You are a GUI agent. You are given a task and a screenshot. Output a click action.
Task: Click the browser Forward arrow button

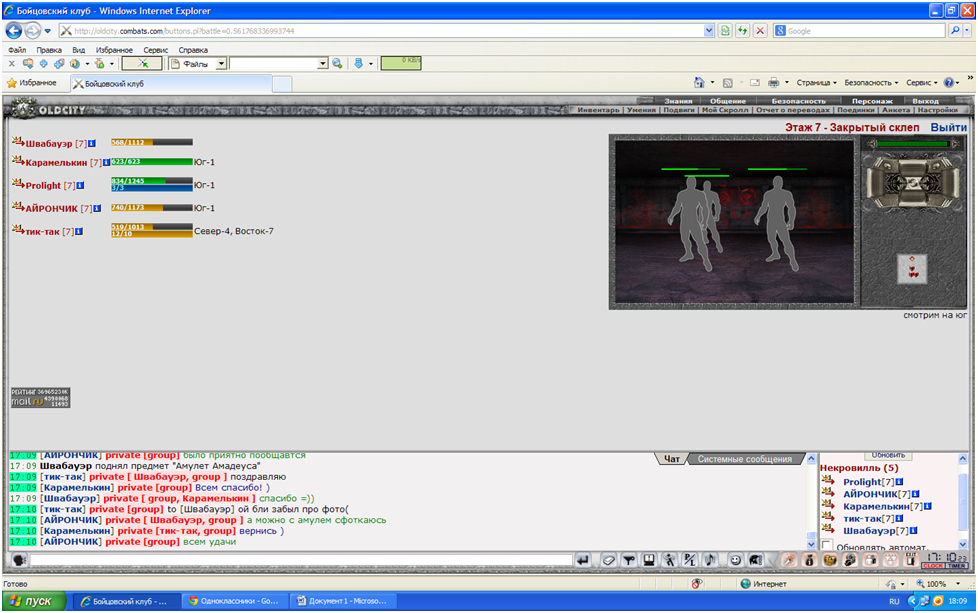click(32, 31)
